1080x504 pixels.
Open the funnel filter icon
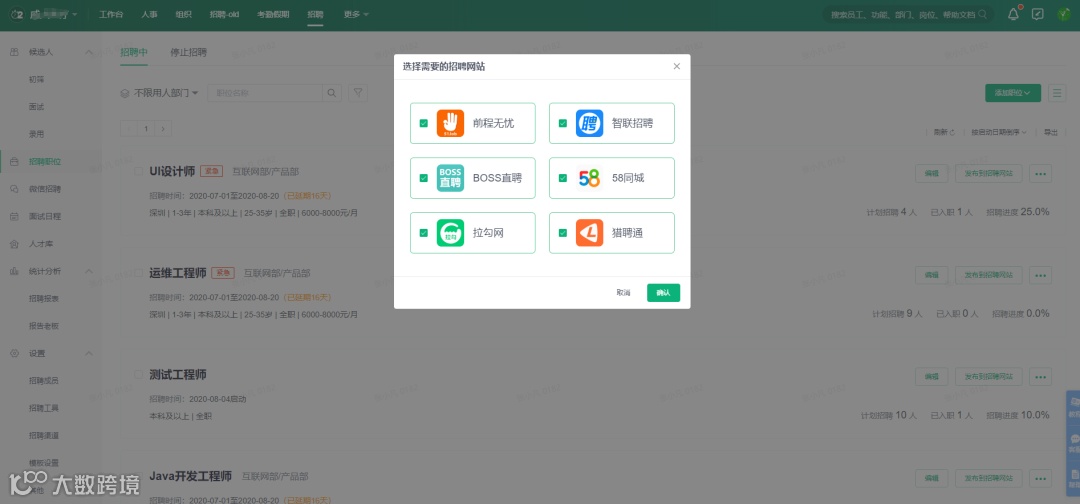[358, 93]
